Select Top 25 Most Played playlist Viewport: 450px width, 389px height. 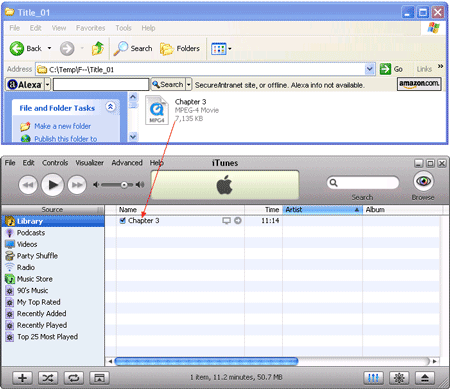click(x=53, y=337)
